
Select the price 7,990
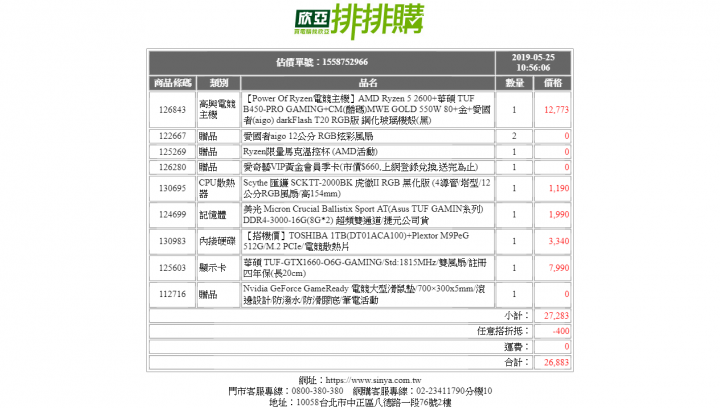pos(559,268)
